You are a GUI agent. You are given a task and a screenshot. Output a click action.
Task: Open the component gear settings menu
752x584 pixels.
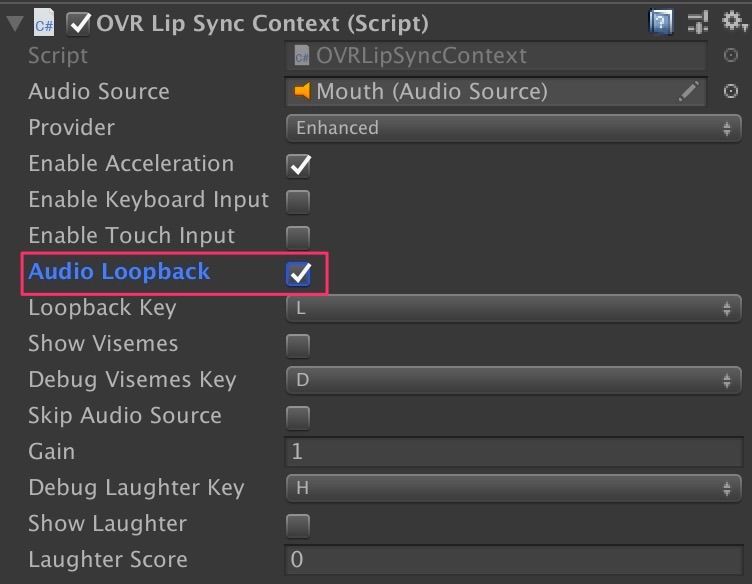tap(734, 21)
